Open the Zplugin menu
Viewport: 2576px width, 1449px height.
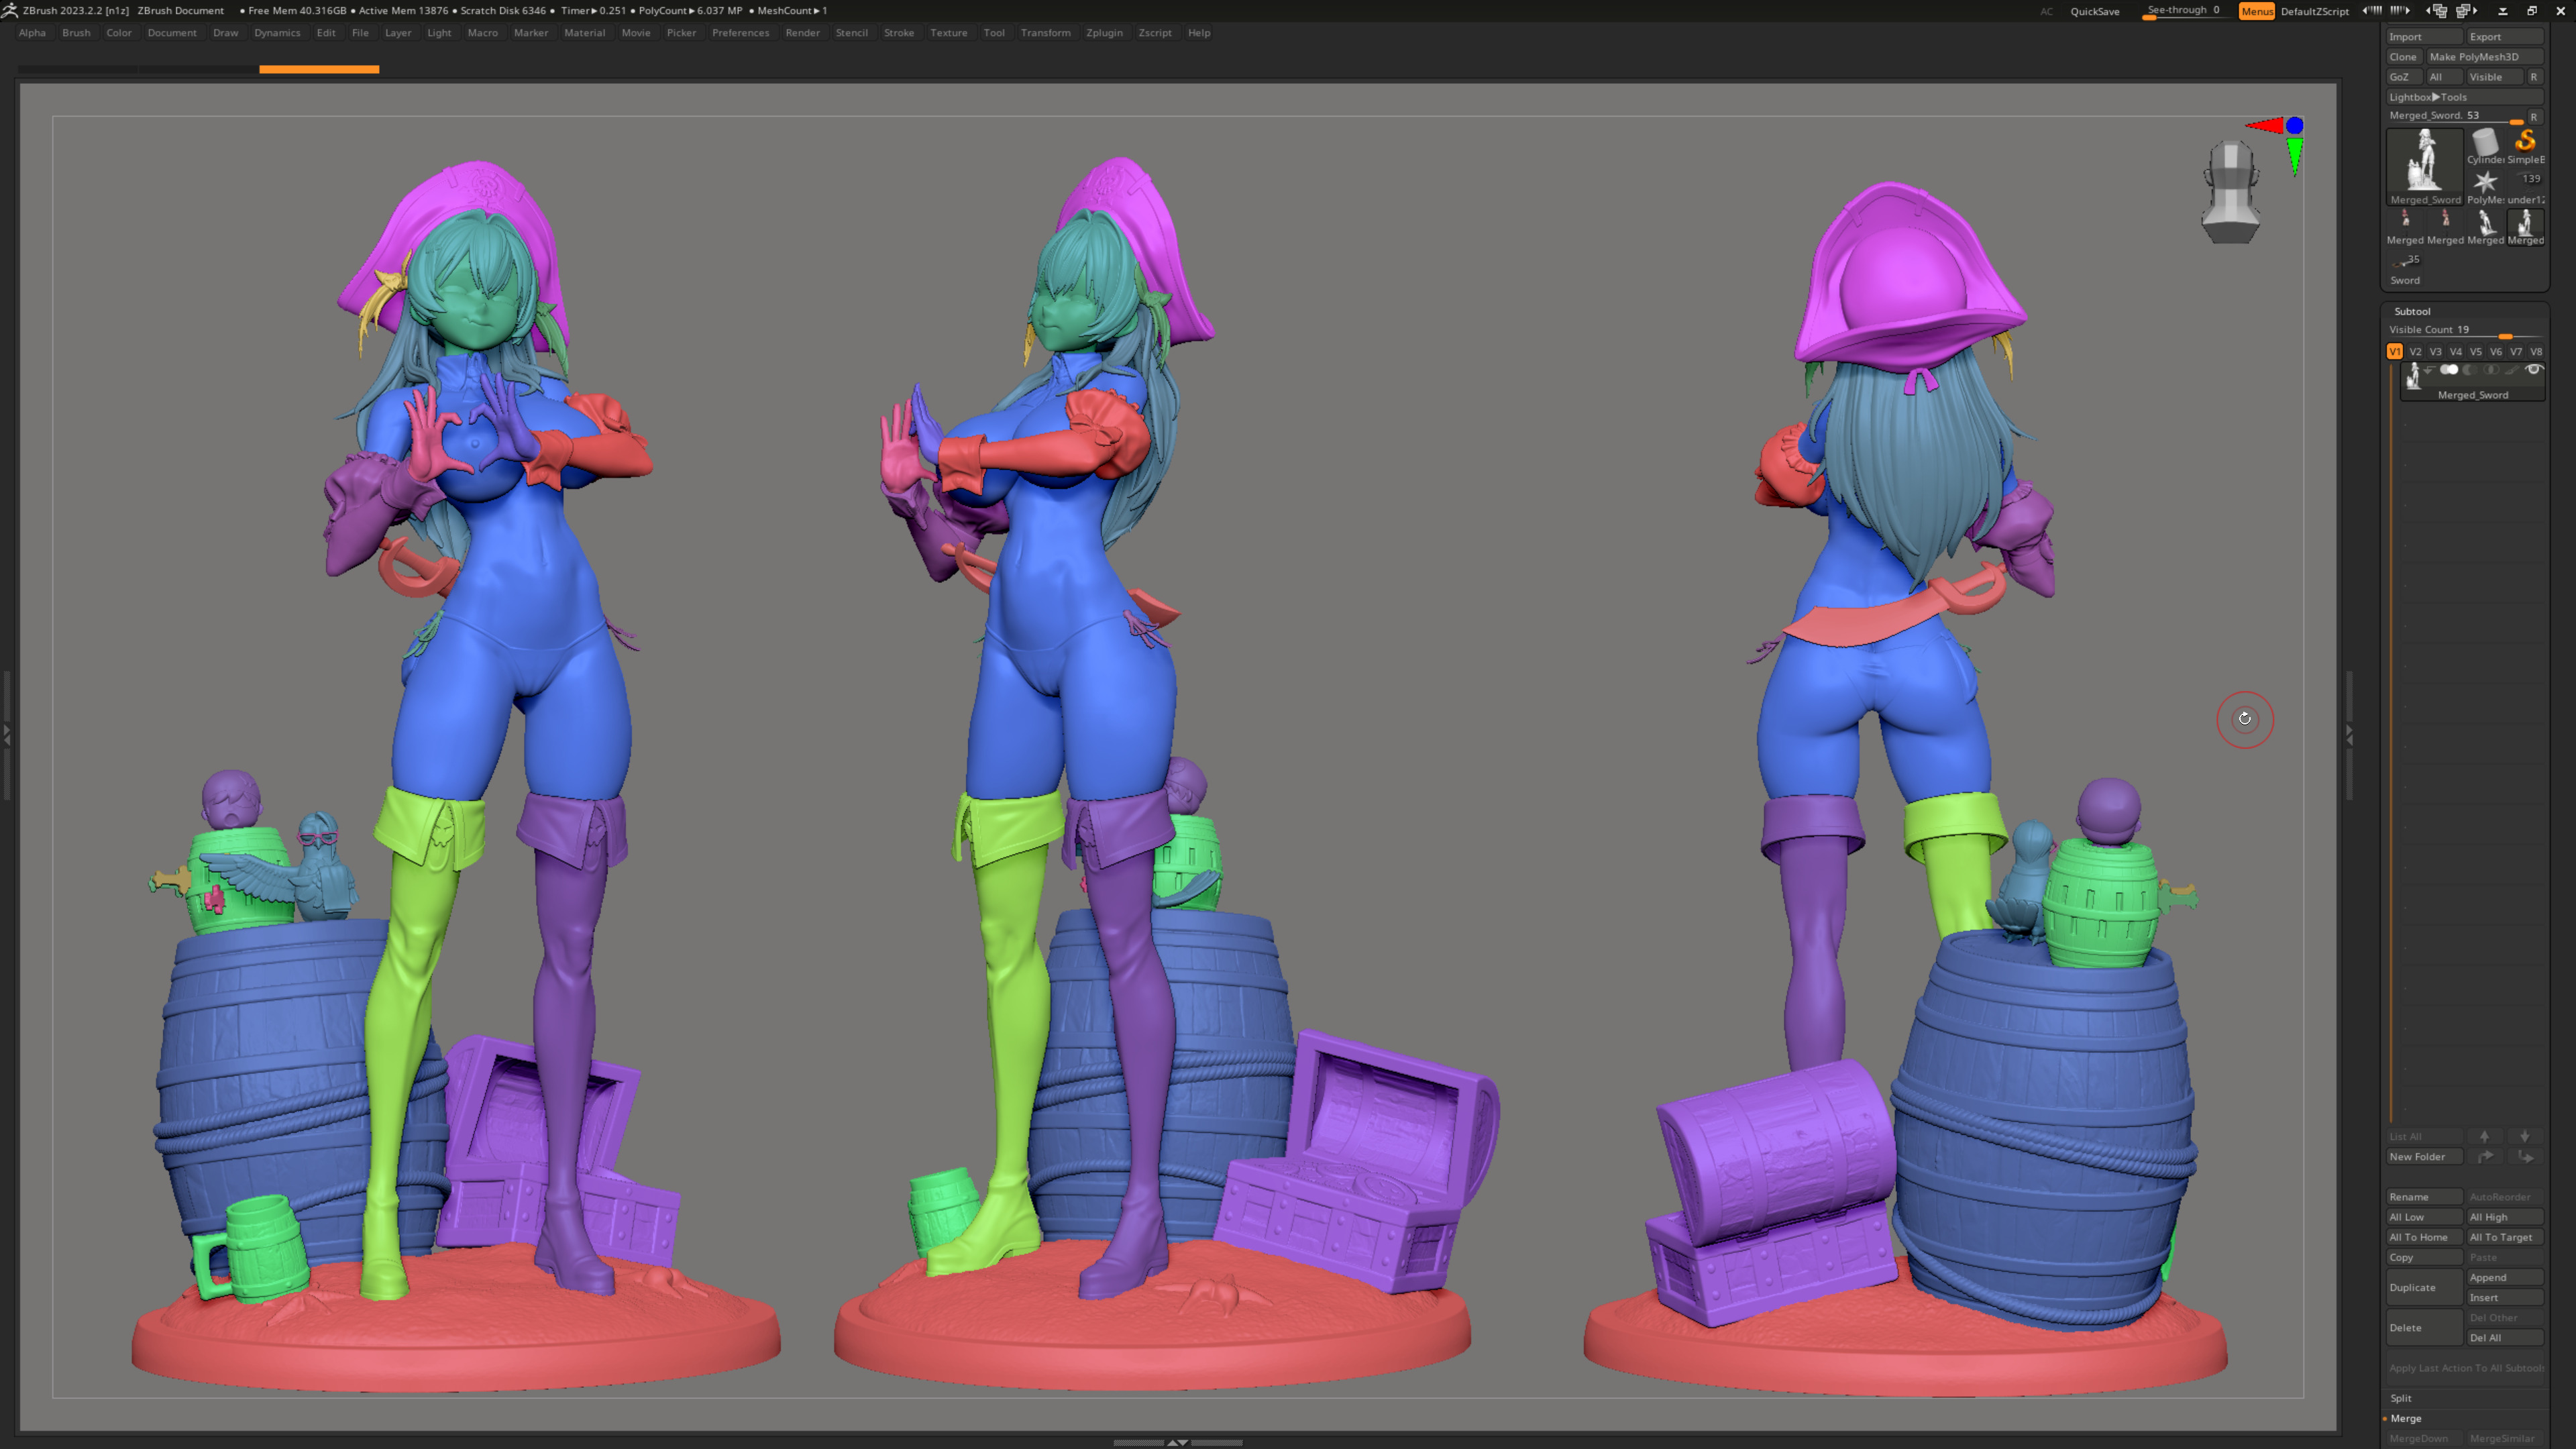click(x=1104, y=33)
